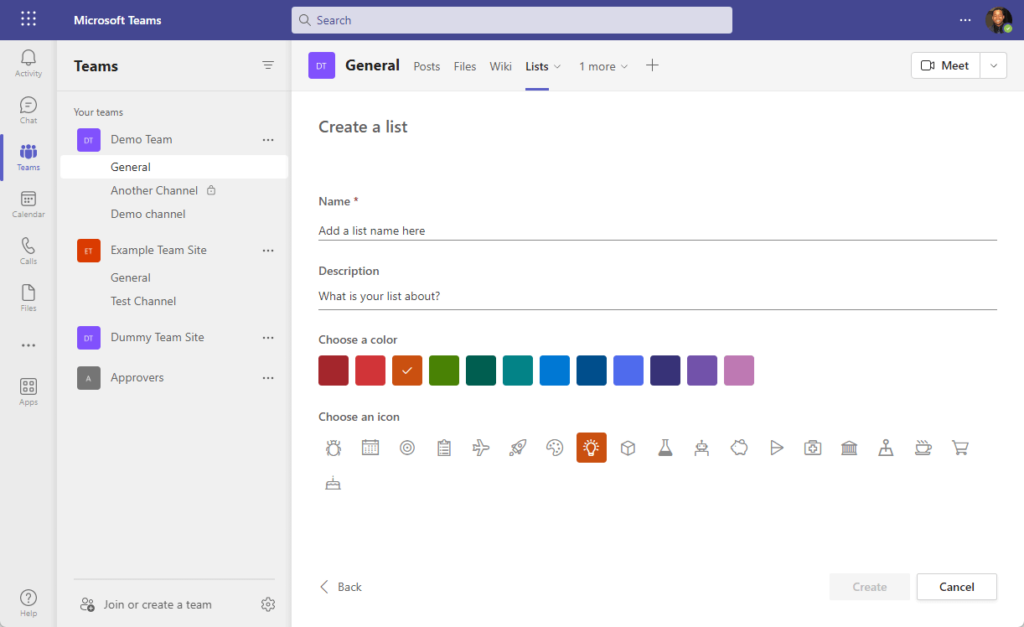1024x627 pixels.
Task: Open Chat in the left rail
Action: 28,110
